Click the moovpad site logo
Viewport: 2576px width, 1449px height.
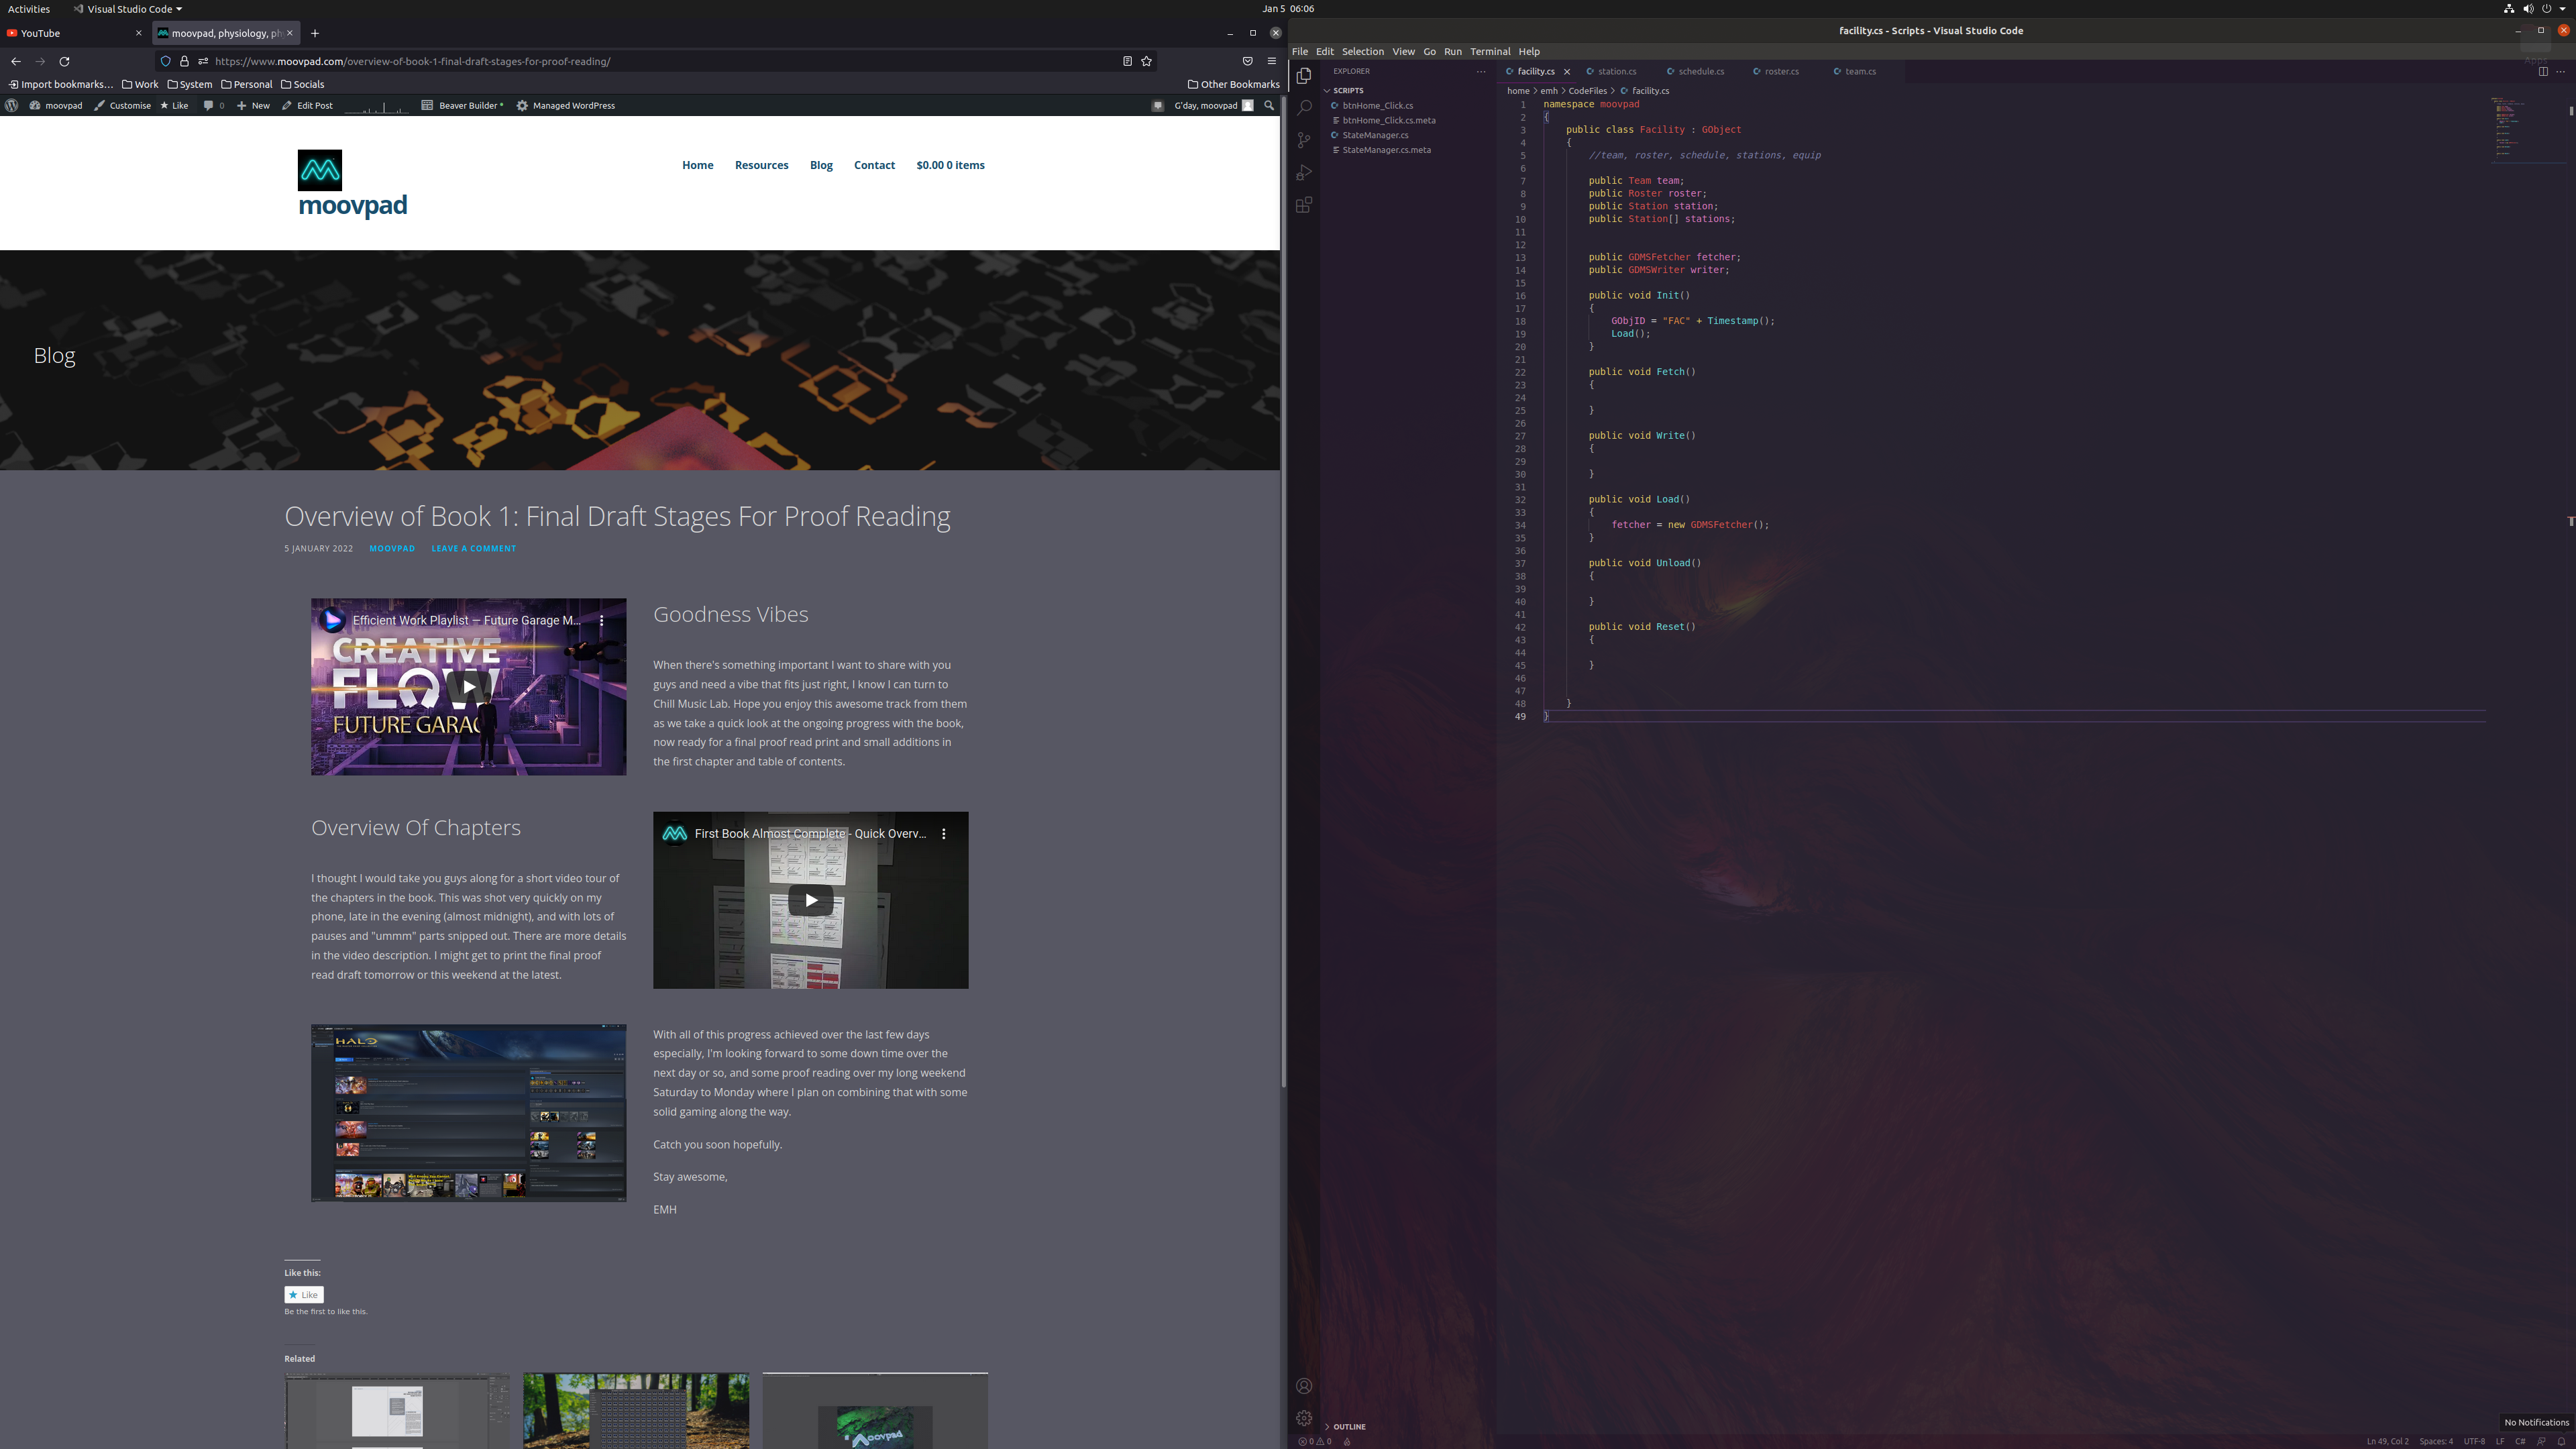tap(320, 170)
